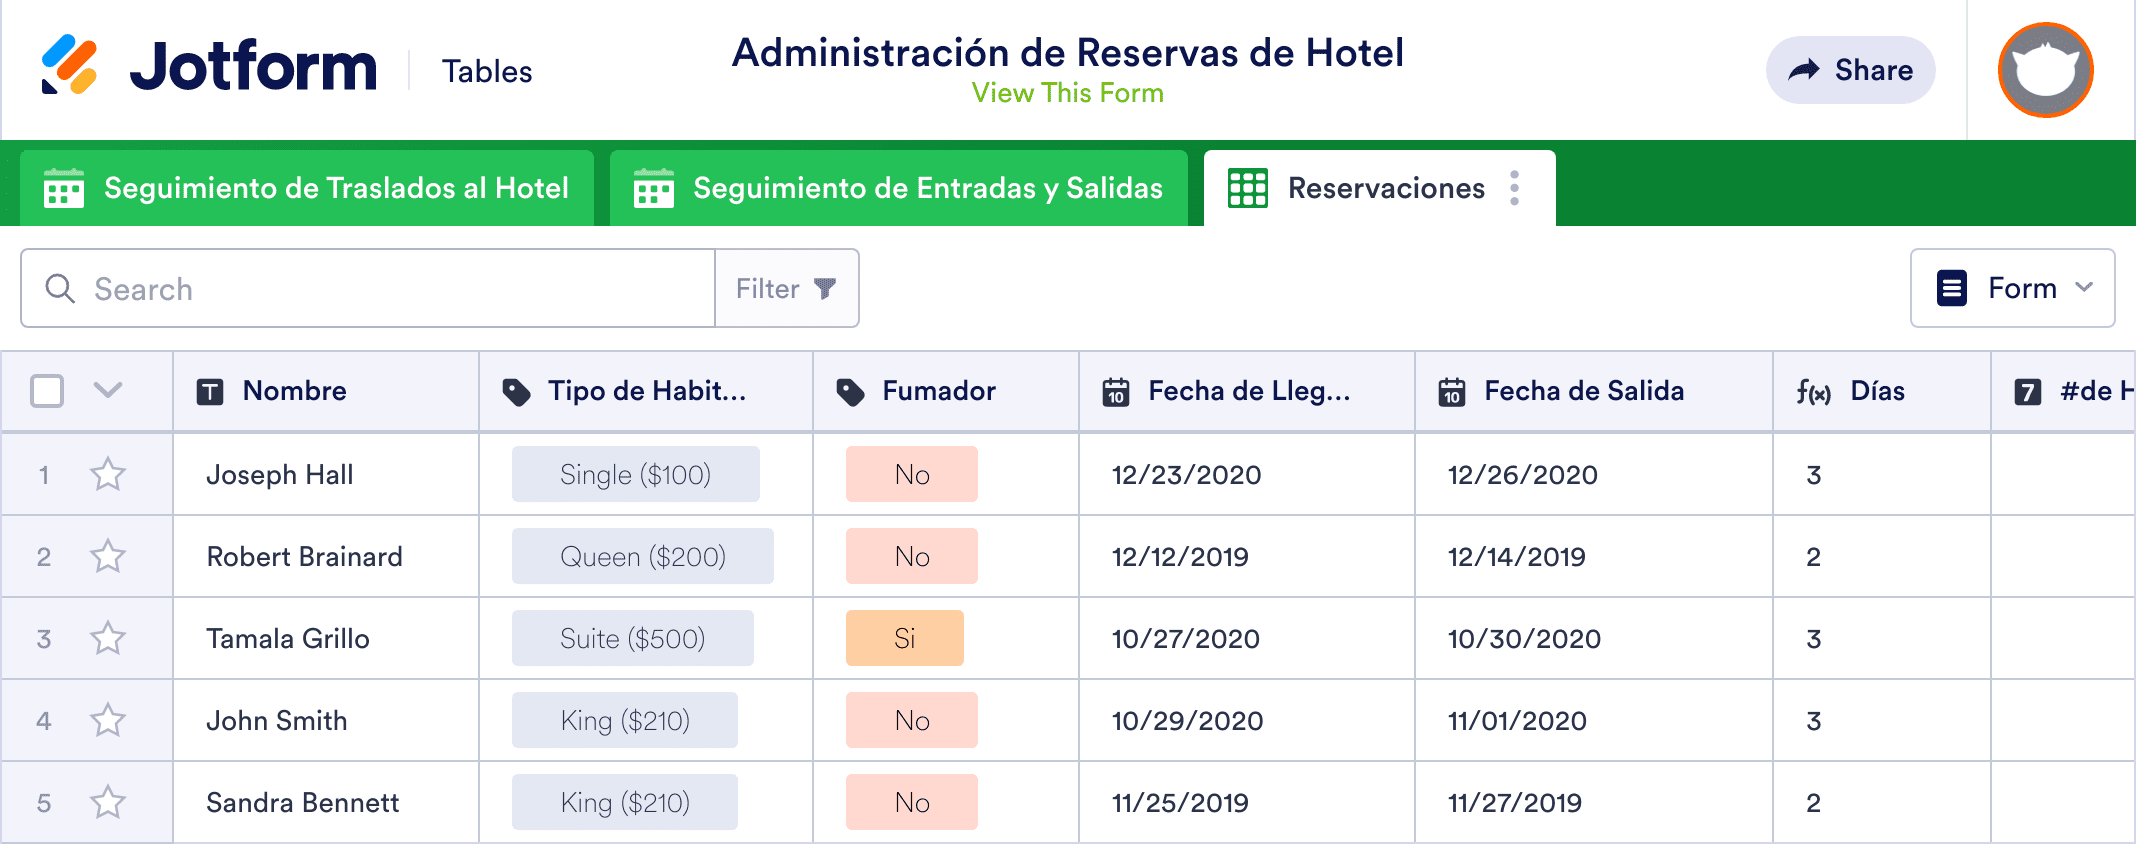Star the Joseph Hall row

click(x=107, y=474)
